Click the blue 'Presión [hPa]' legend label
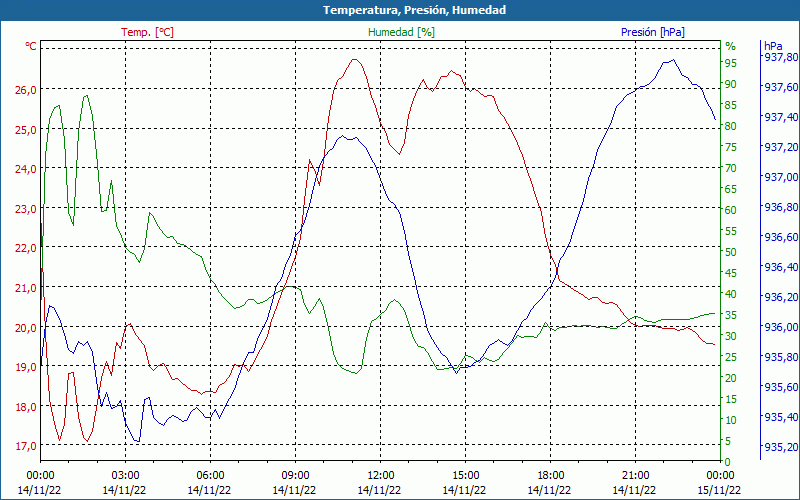This screenshot has height=500, width=800. click(653, 32)
